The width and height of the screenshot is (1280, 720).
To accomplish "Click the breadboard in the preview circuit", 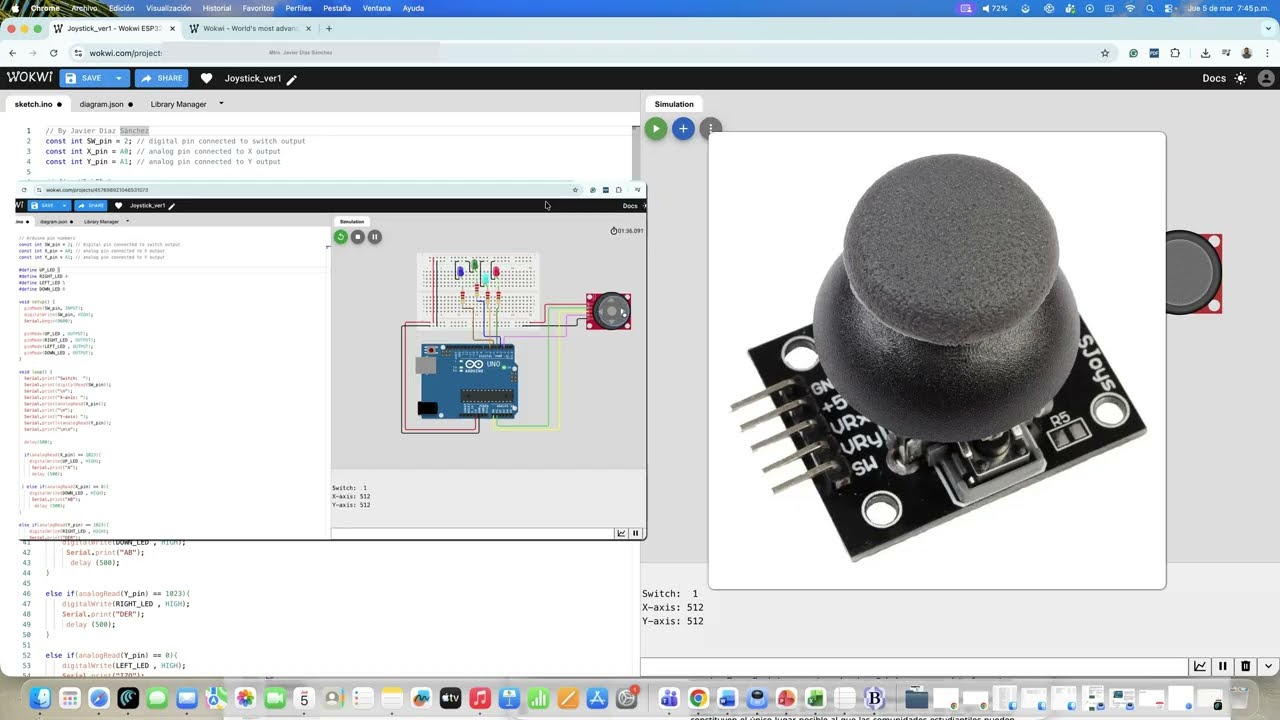I will pos(478,290).
